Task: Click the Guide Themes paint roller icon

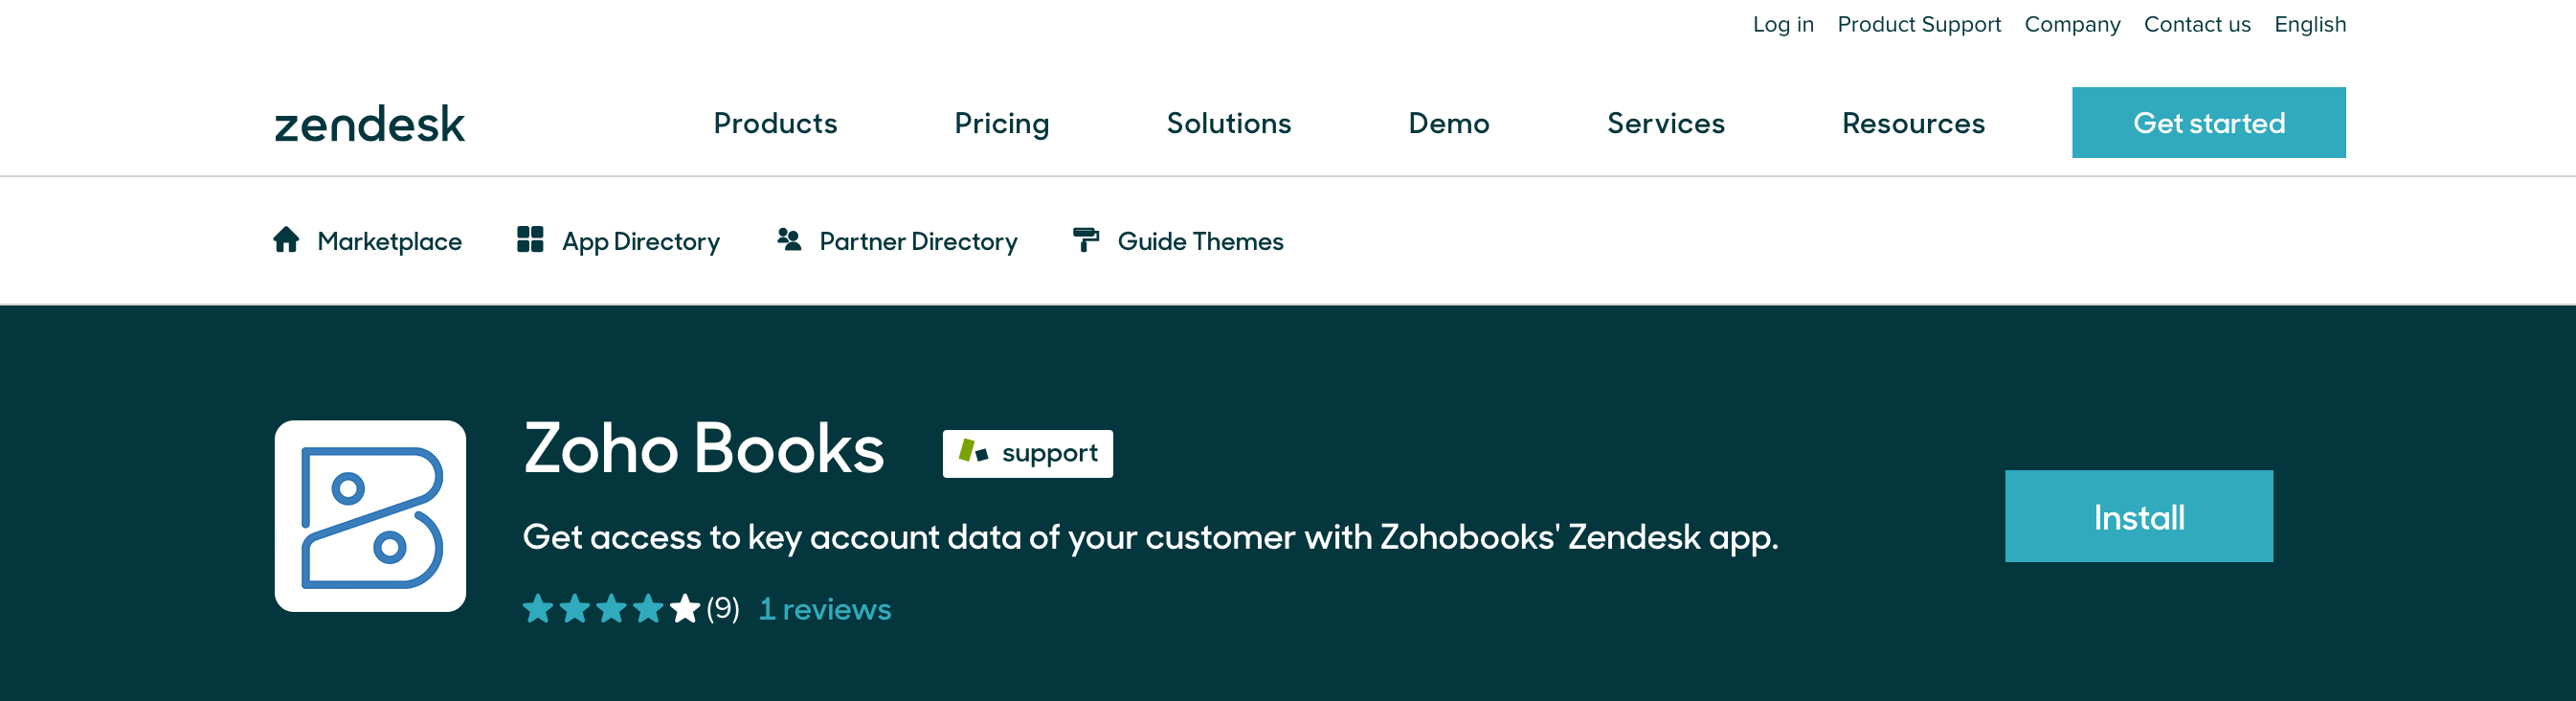Action: tap(1085, 240)
